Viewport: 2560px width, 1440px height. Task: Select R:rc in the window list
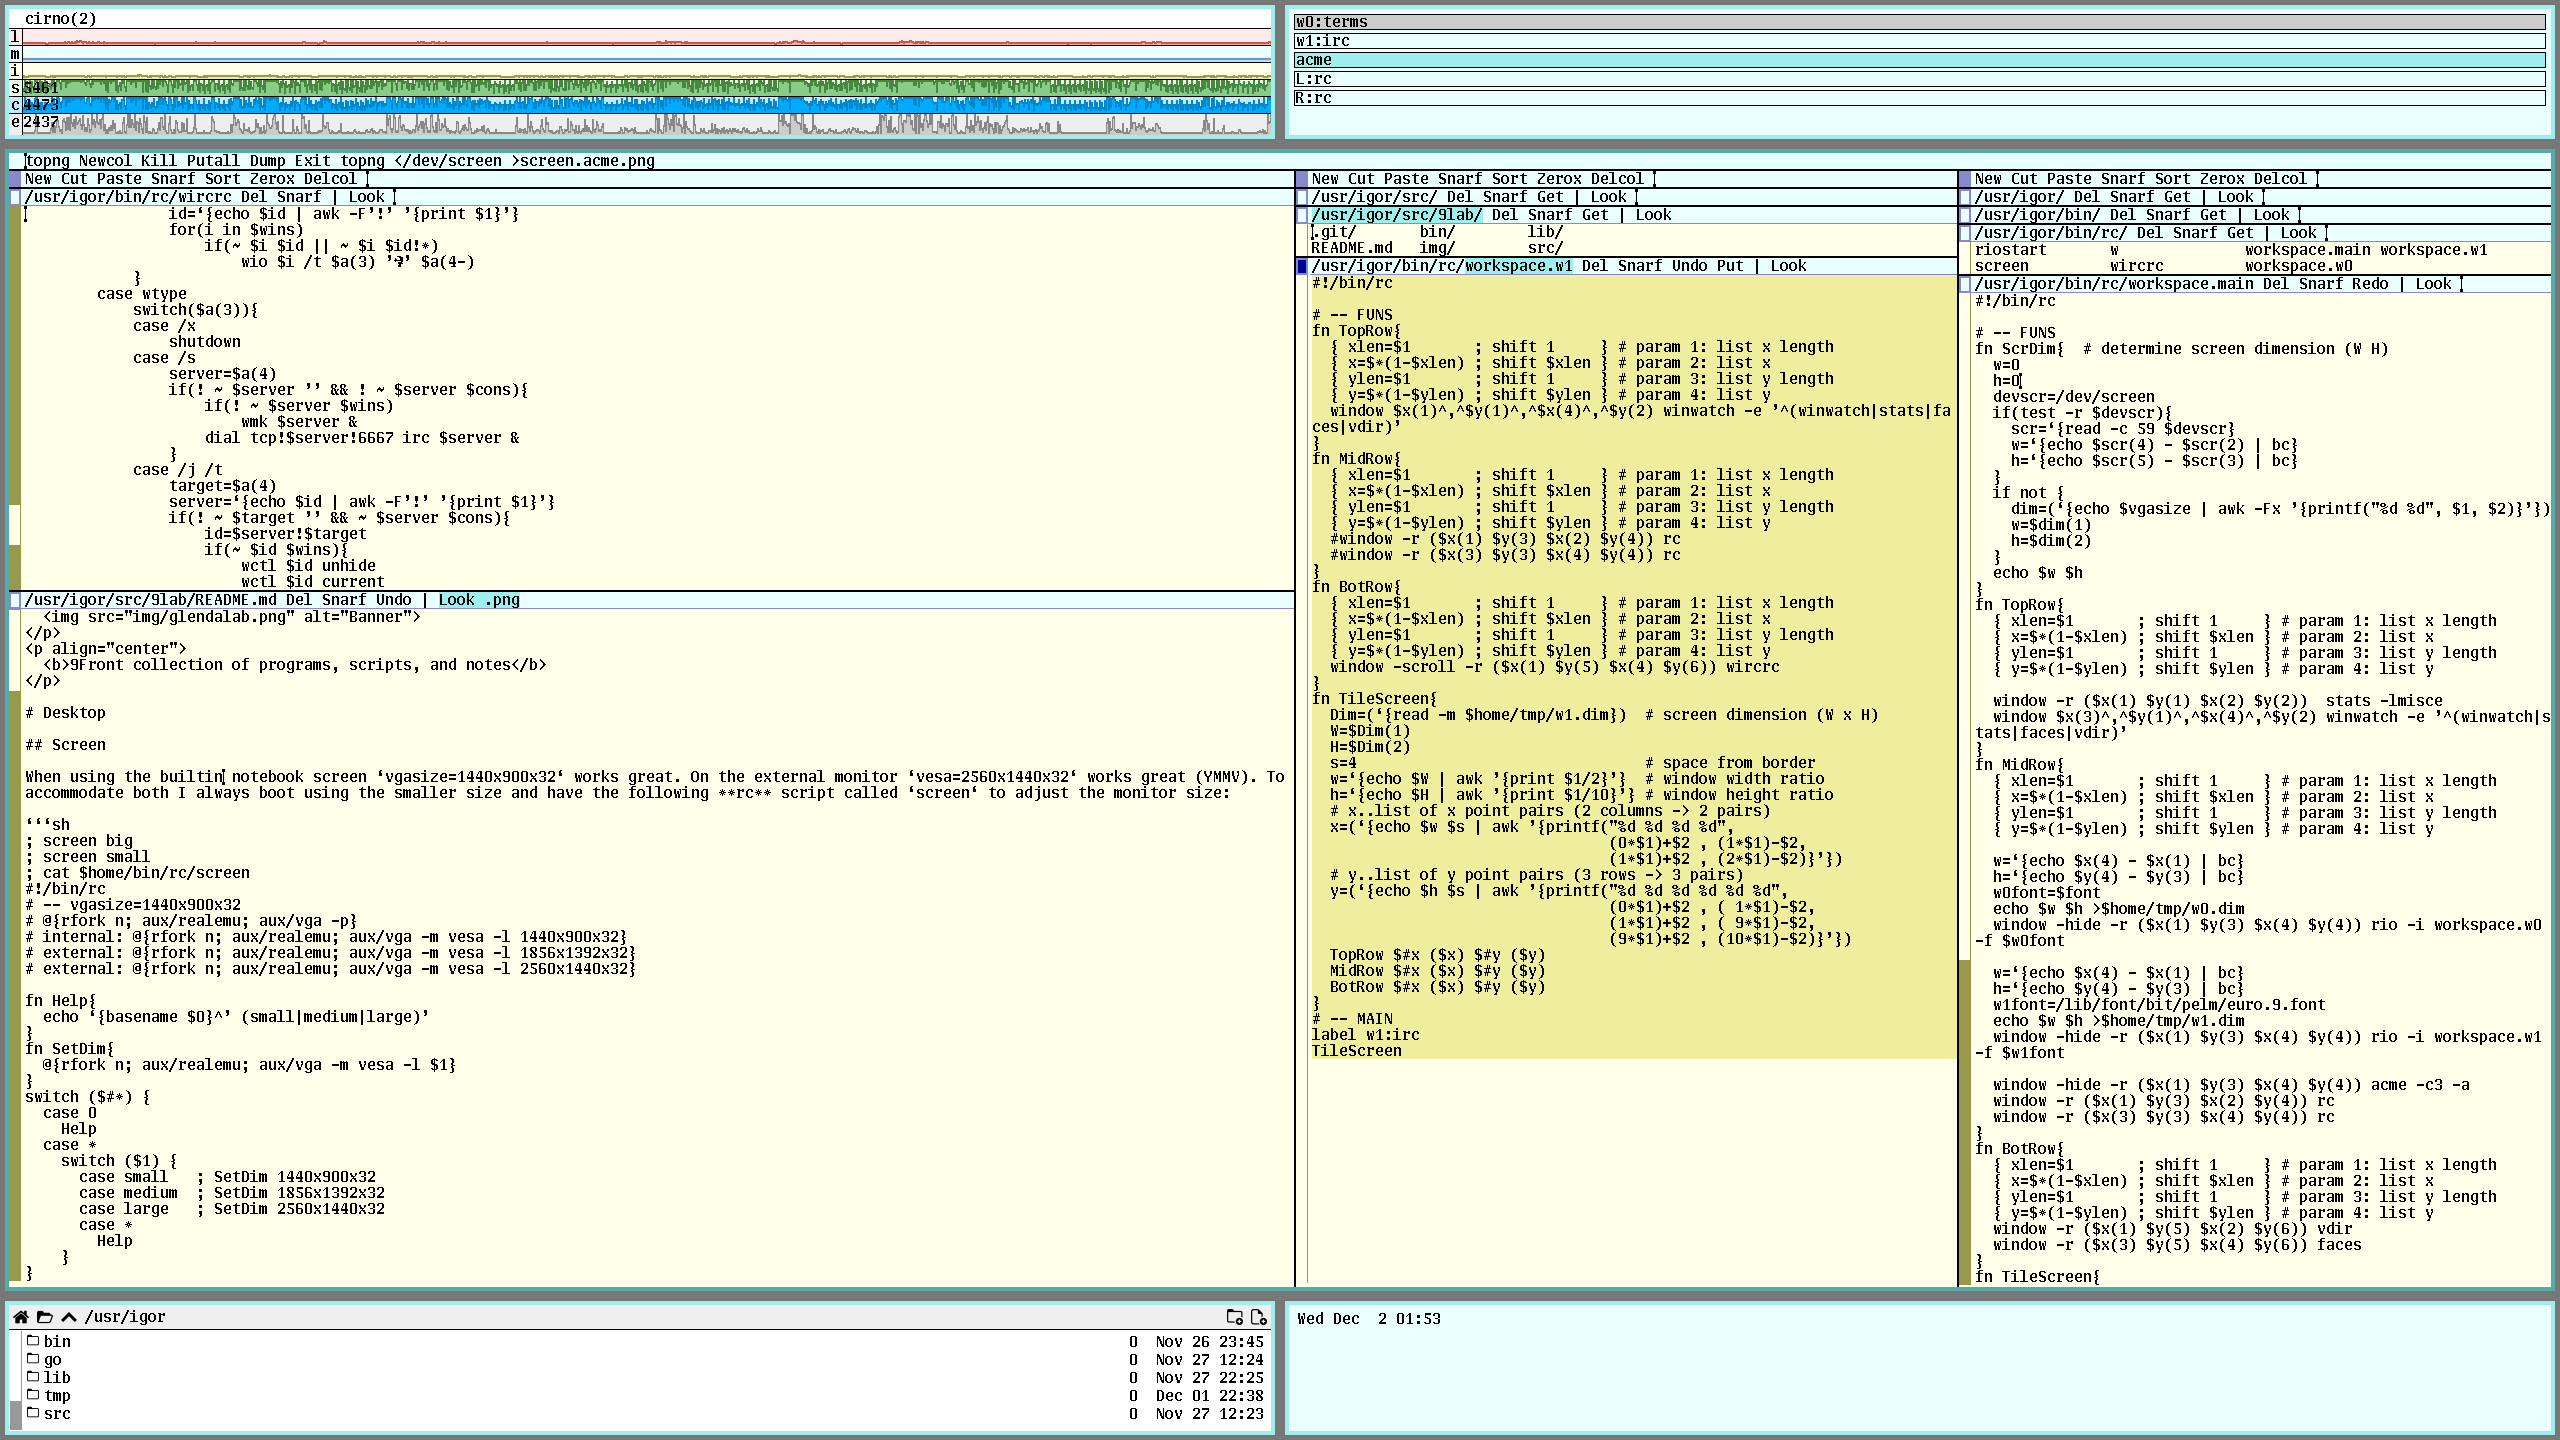pos(1919,98)
